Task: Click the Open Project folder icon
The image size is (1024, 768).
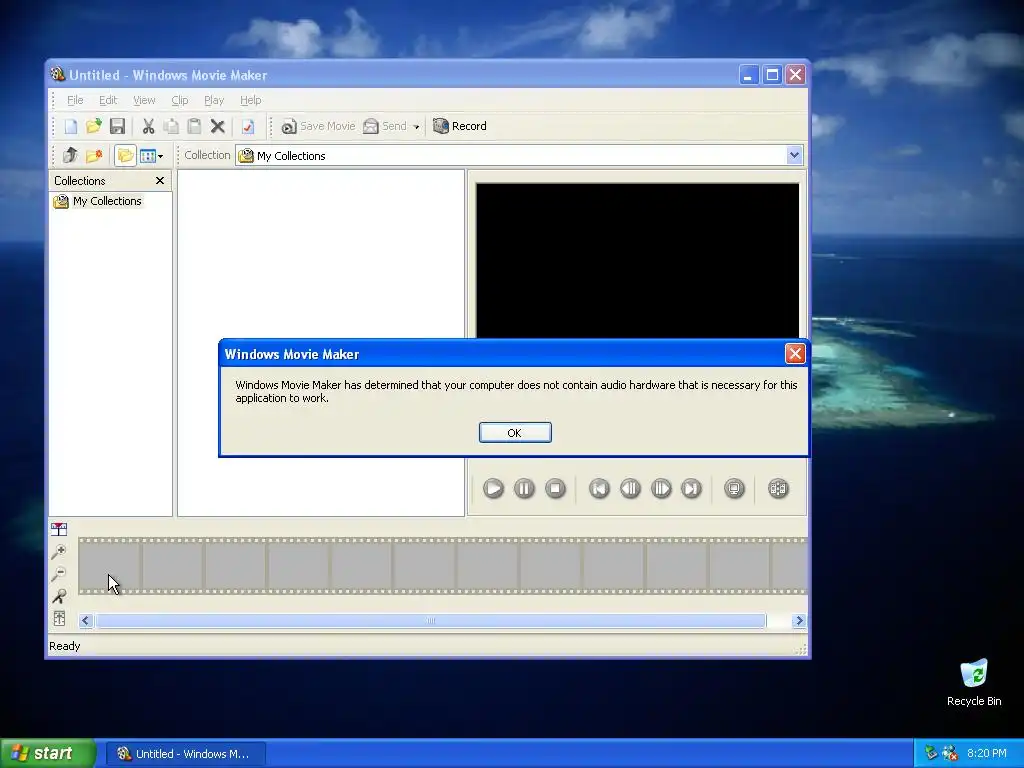Action: [x=93, y=126]
